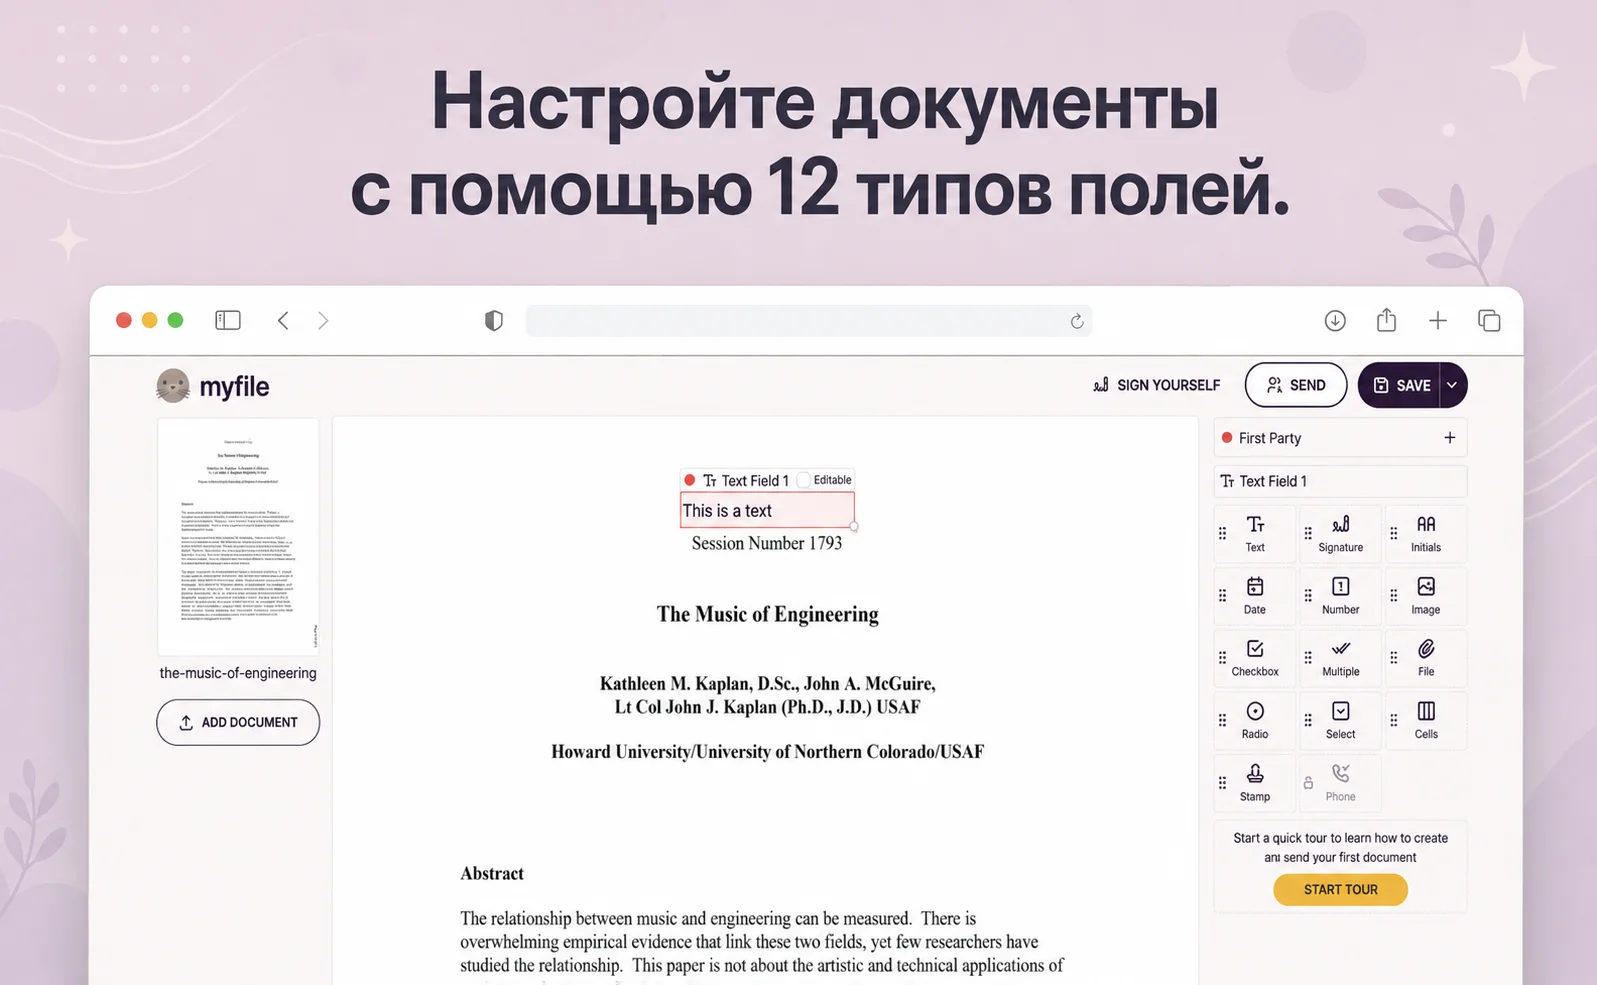The image size is (1597, 985).
Task: Click the 'Abstract' heading
Action: (x=492, y=873)
